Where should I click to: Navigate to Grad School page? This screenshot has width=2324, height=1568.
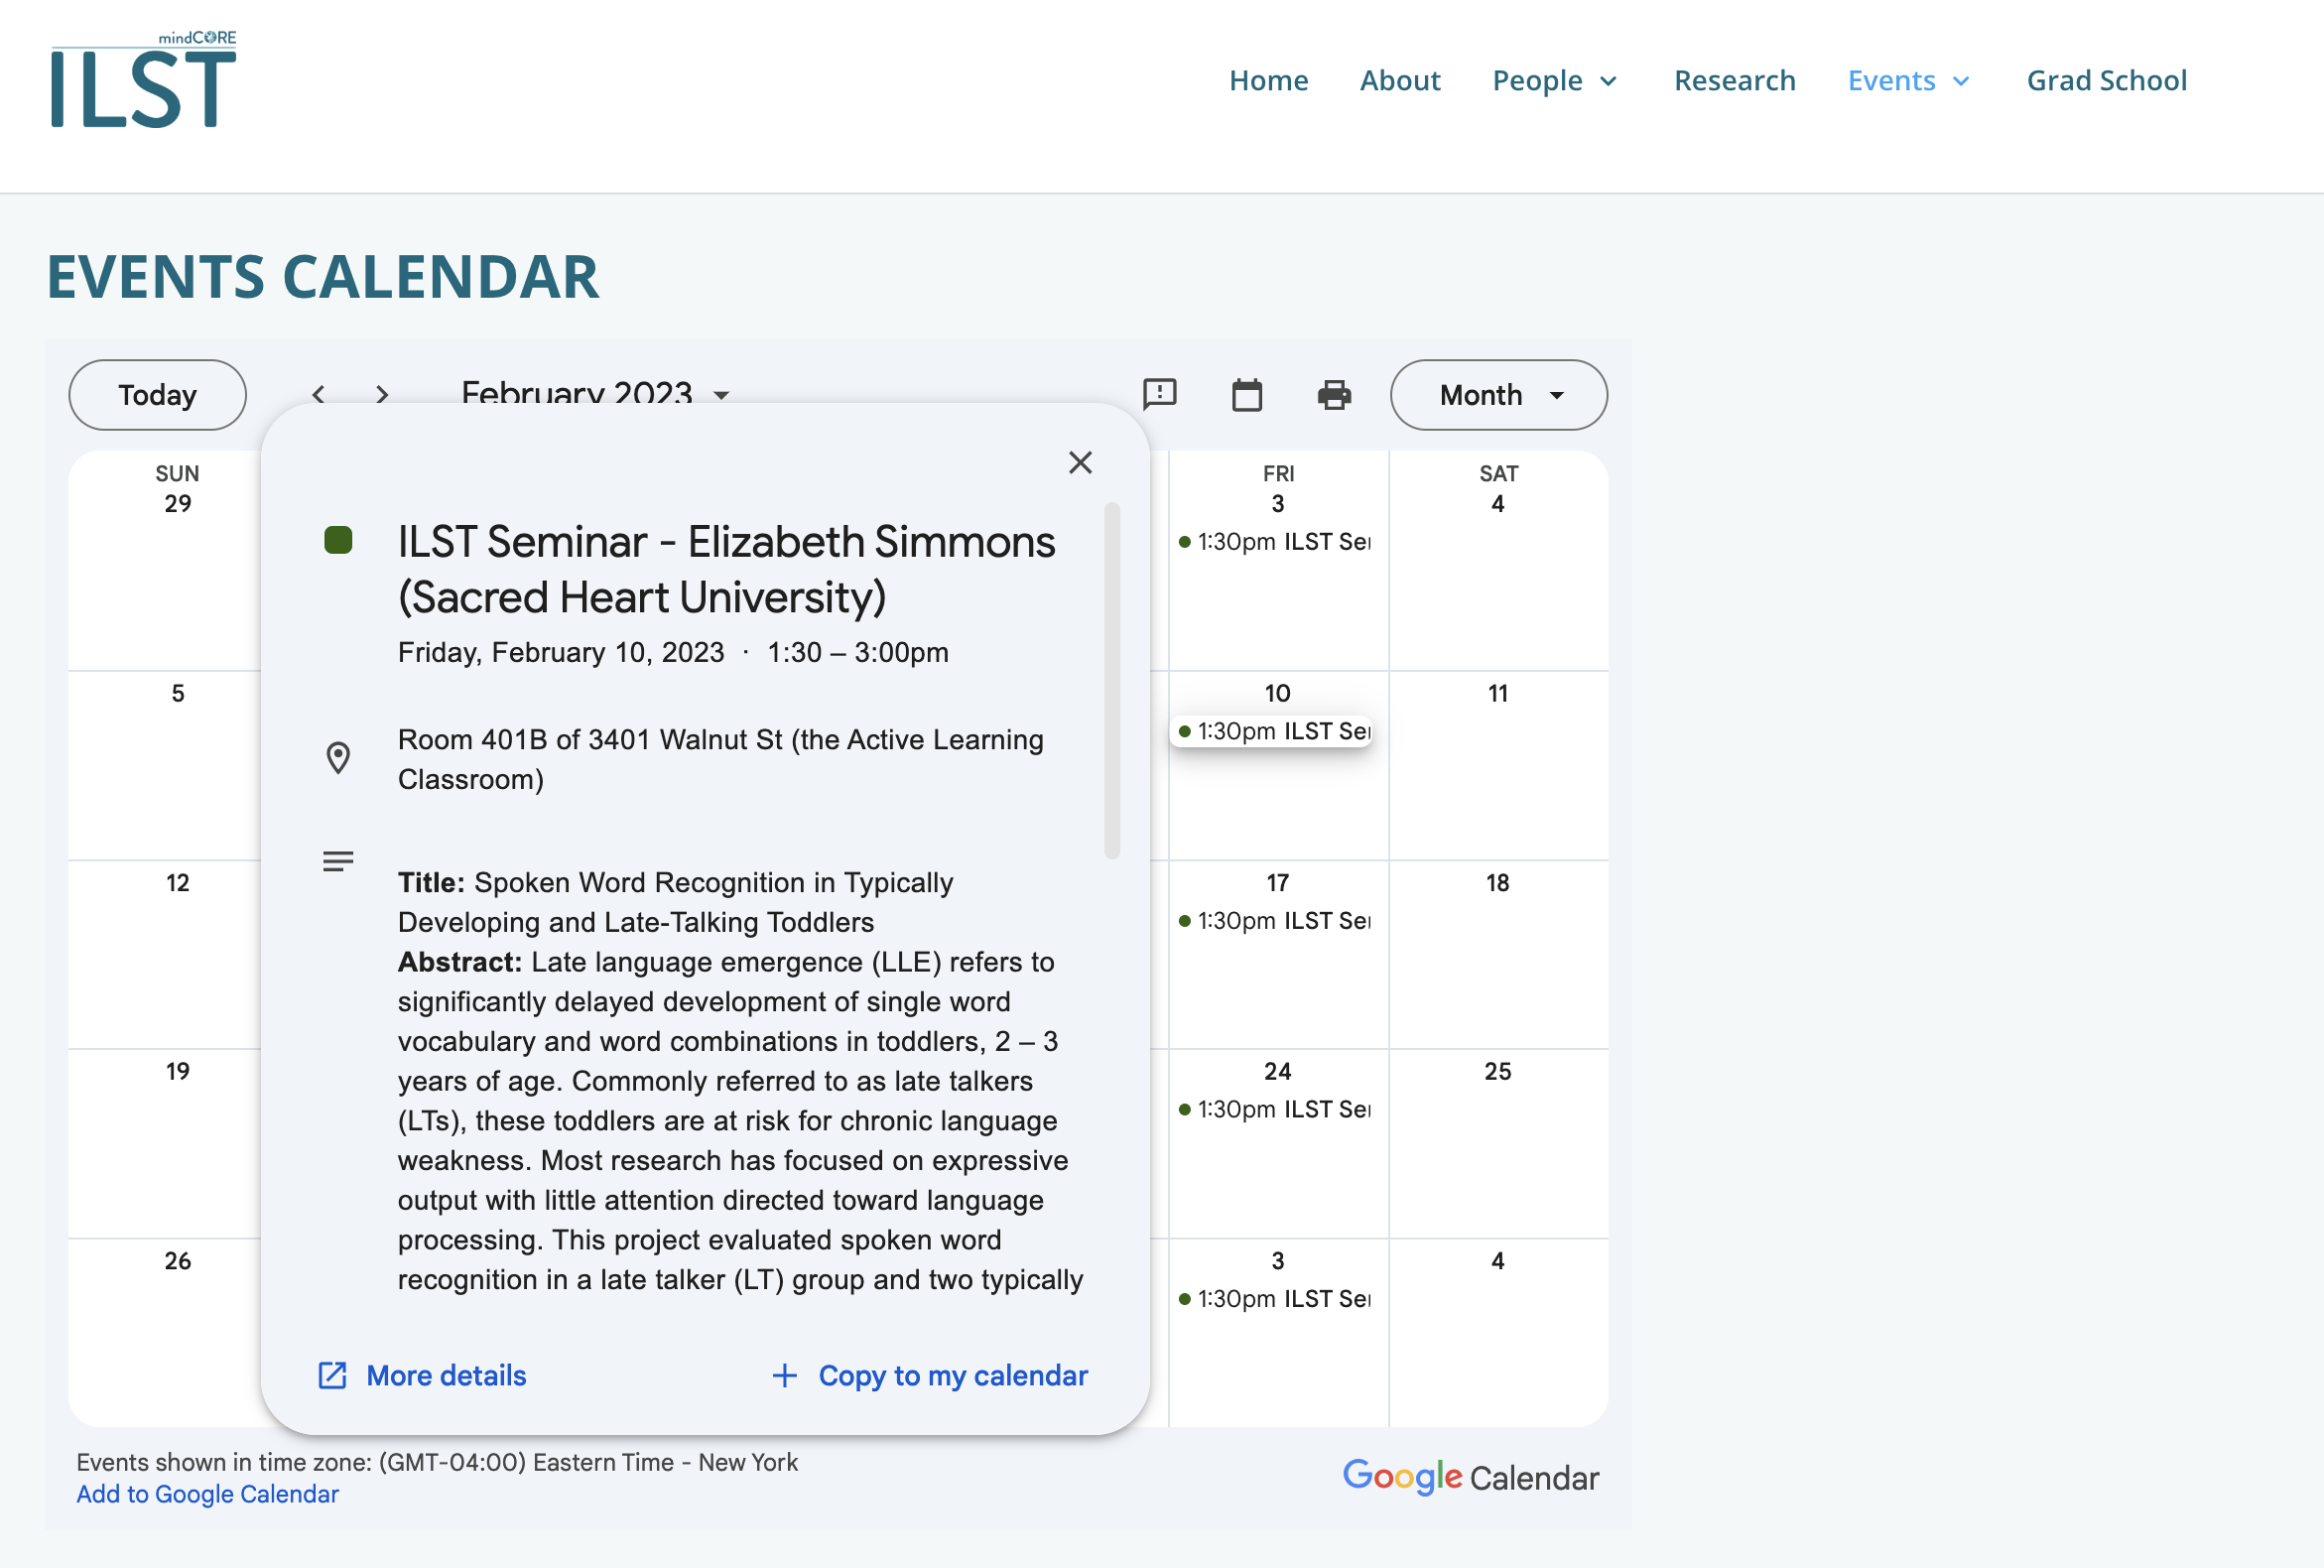[2106, 80]
